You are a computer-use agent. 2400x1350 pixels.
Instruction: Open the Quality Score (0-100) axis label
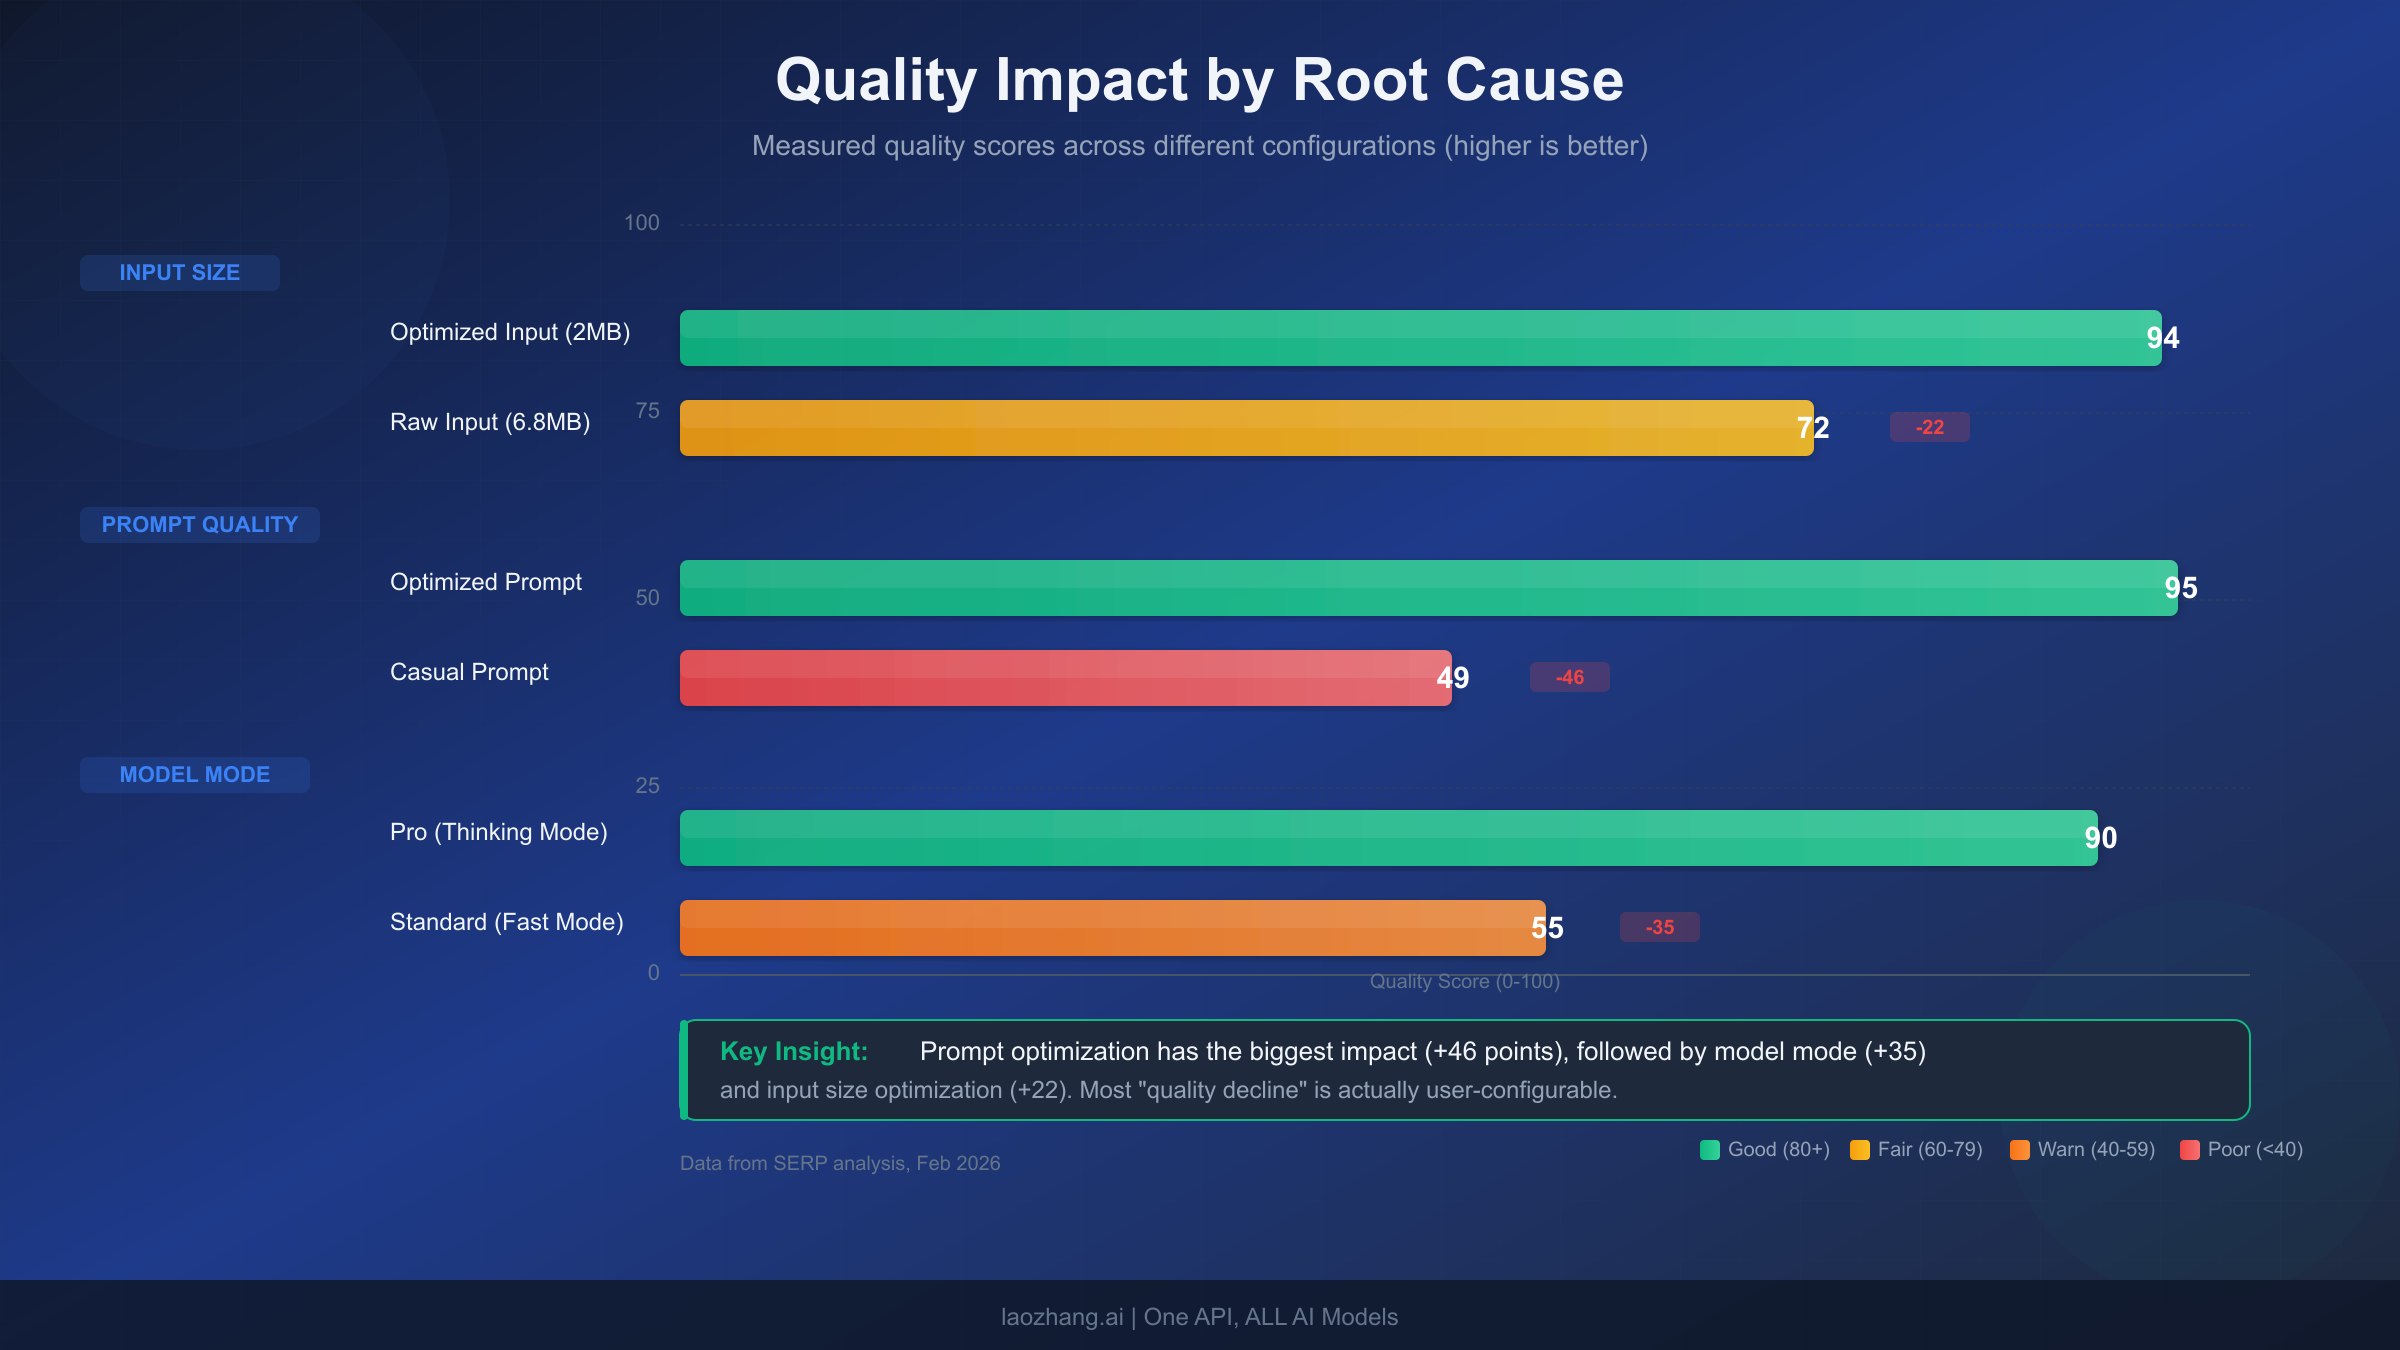(x=1463, y=982)
